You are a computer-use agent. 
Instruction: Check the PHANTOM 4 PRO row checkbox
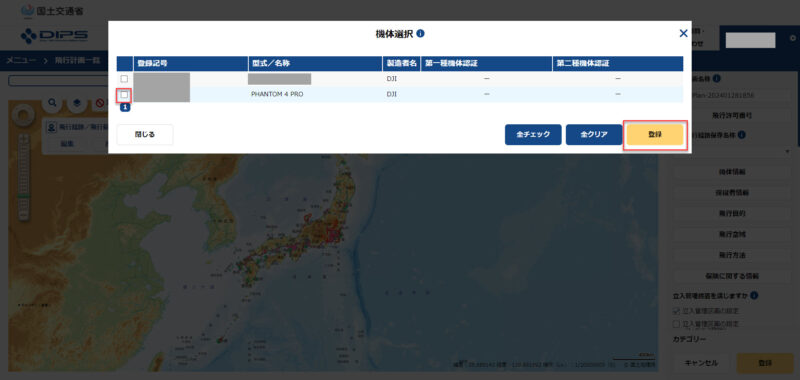pos(124,94)
